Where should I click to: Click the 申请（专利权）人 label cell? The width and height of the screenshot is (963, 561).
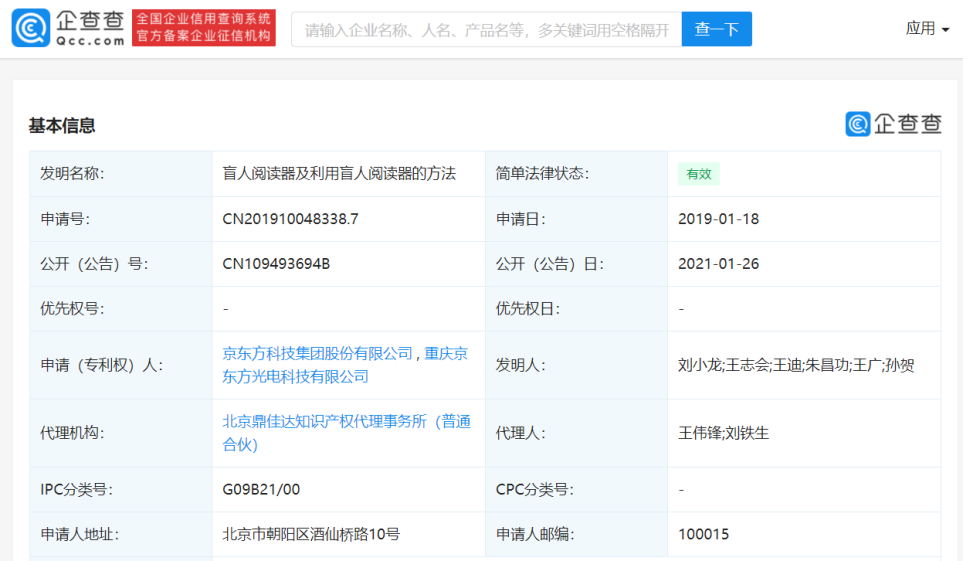coord(121,365)
